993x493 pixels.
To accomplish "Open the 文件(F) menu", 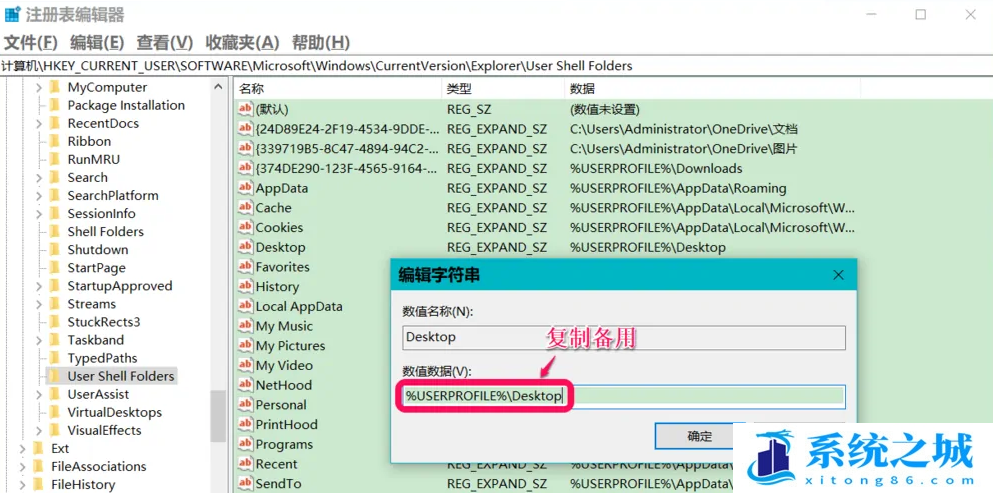I will tap(30, 43).
